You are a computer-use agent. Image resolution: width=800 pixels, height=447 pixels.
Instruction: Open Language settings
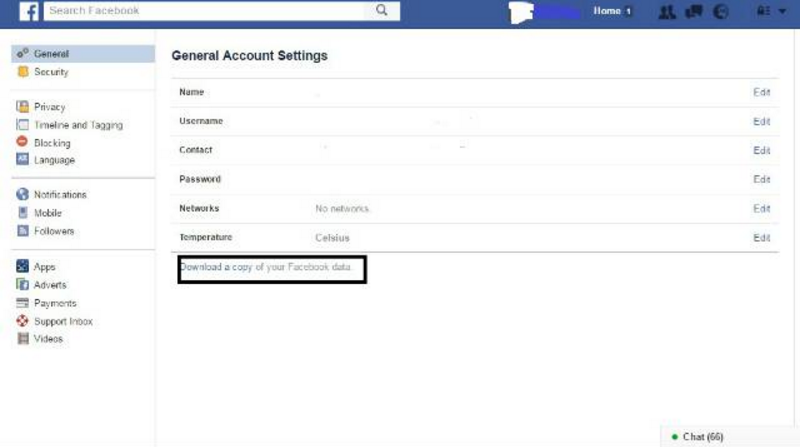54,160
